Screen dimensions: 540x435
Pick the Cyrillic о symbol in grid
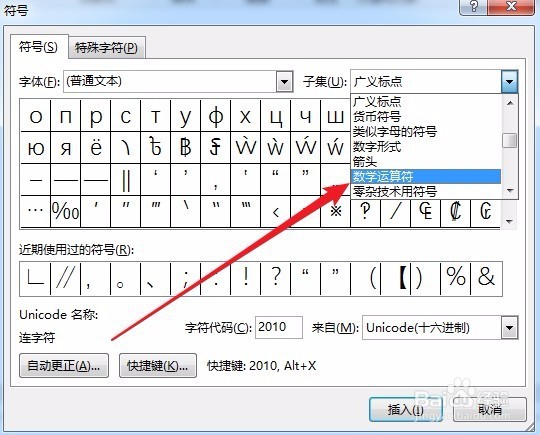pyautogui.click(x=36, y=116)
